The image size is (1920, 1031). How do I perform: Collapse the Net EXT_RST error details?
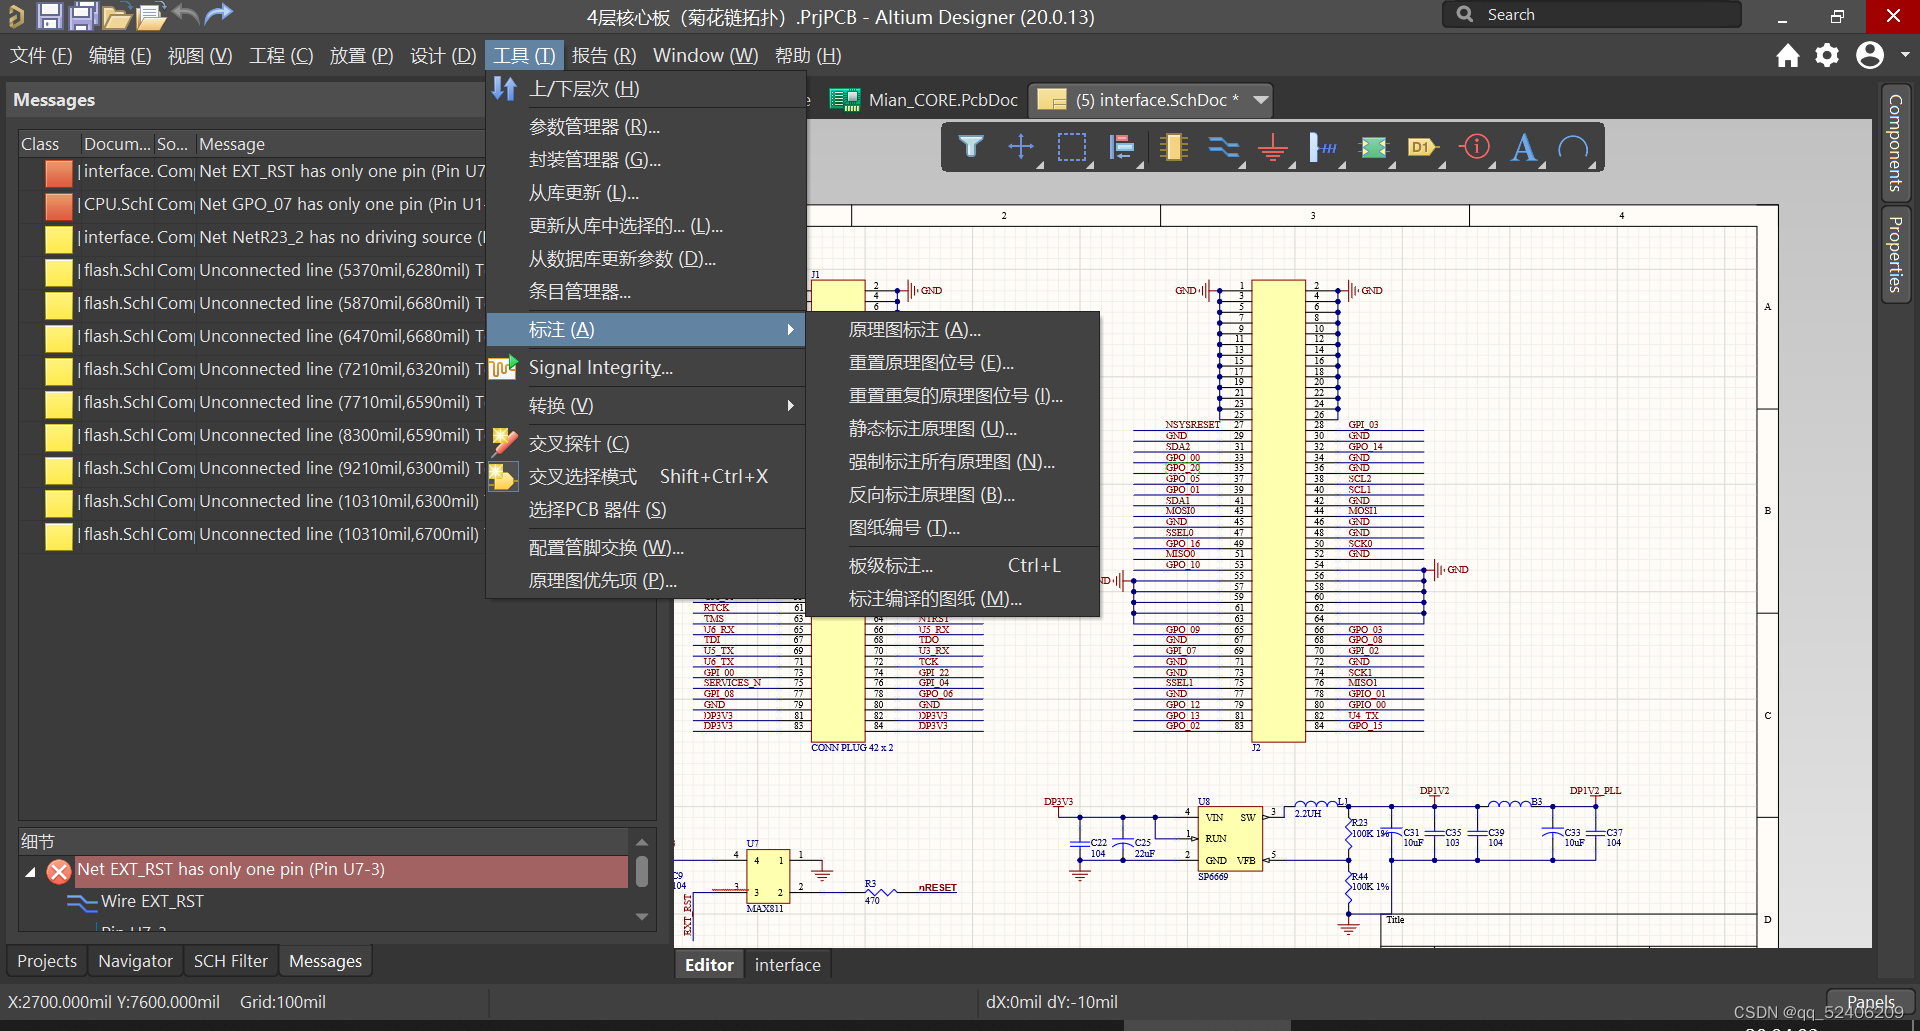(x=29, y=870)
